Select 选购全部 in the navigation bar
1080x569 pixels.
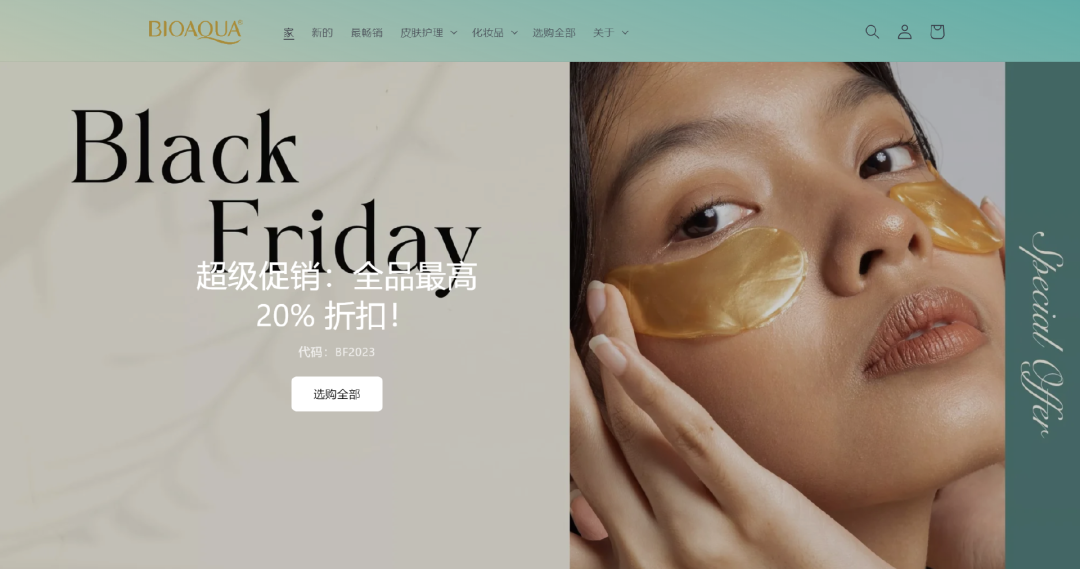pos(554,33)
